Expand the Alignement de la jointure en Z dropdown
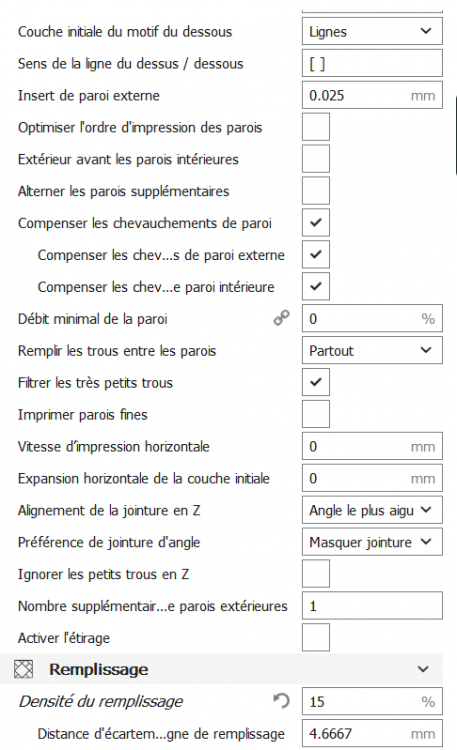 (x=372, y=510)
